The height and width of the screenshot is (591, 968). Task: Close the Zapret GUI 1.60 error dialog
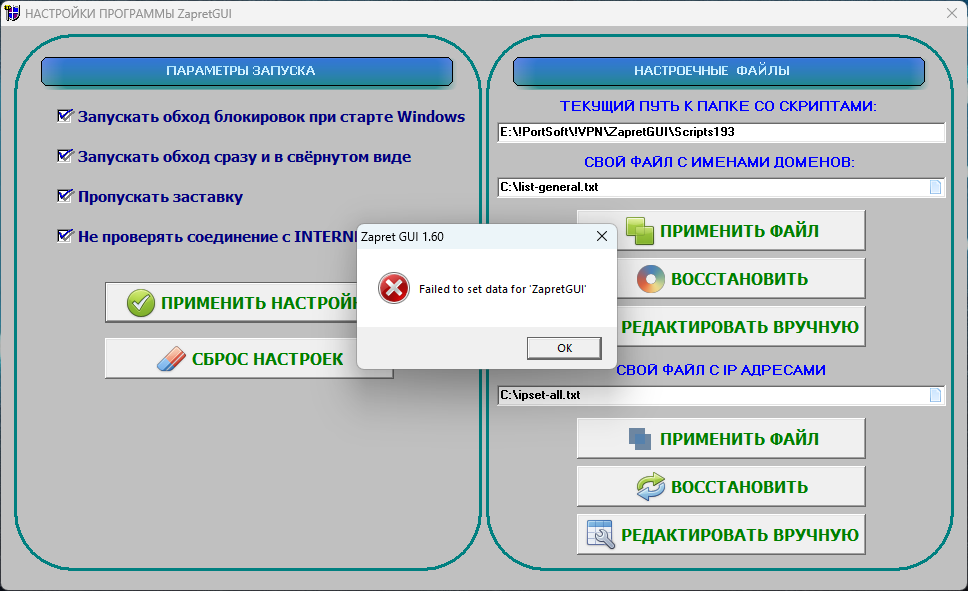602,237
